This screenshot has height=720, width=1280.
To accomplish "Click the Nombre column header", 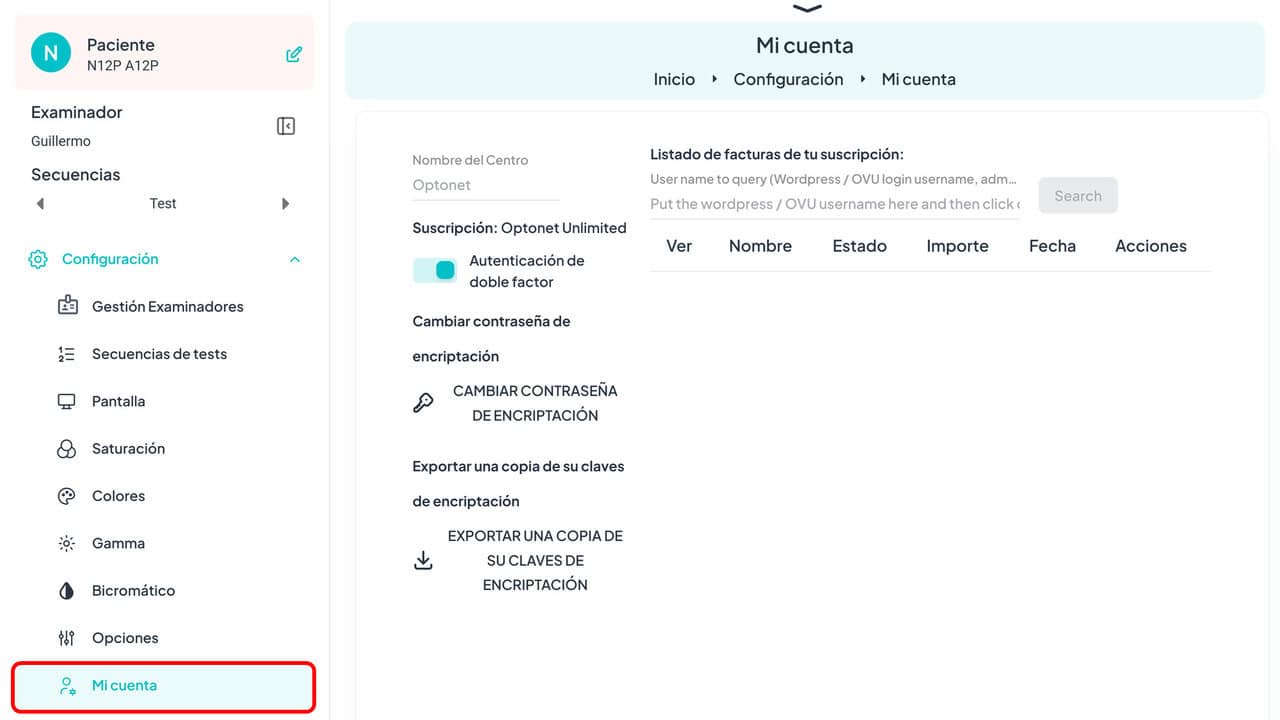I will click(760, 246).
